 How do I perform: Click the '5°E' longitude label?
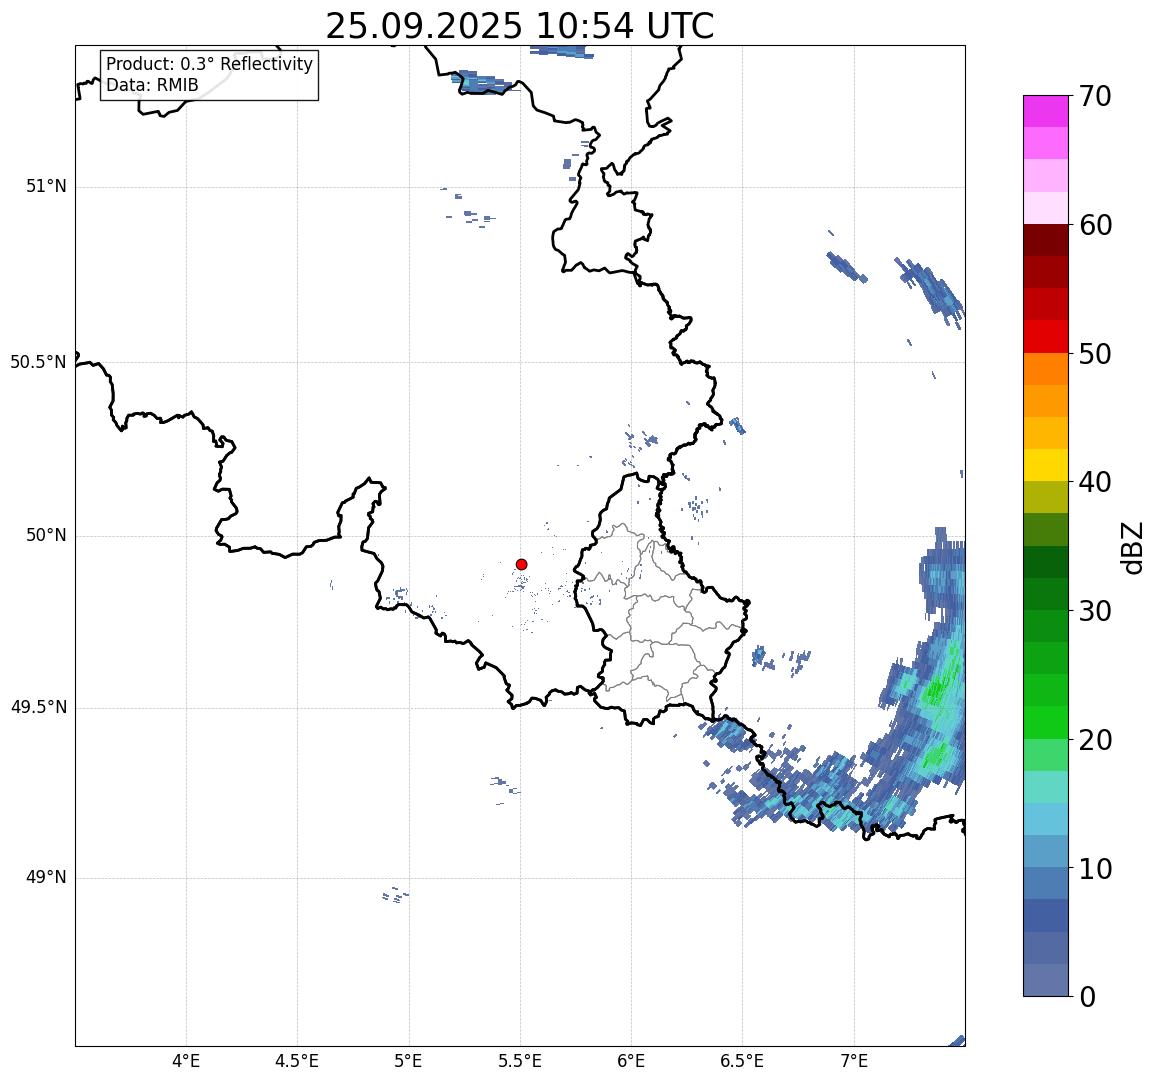pyautogui.click(x=408, y=1061)
